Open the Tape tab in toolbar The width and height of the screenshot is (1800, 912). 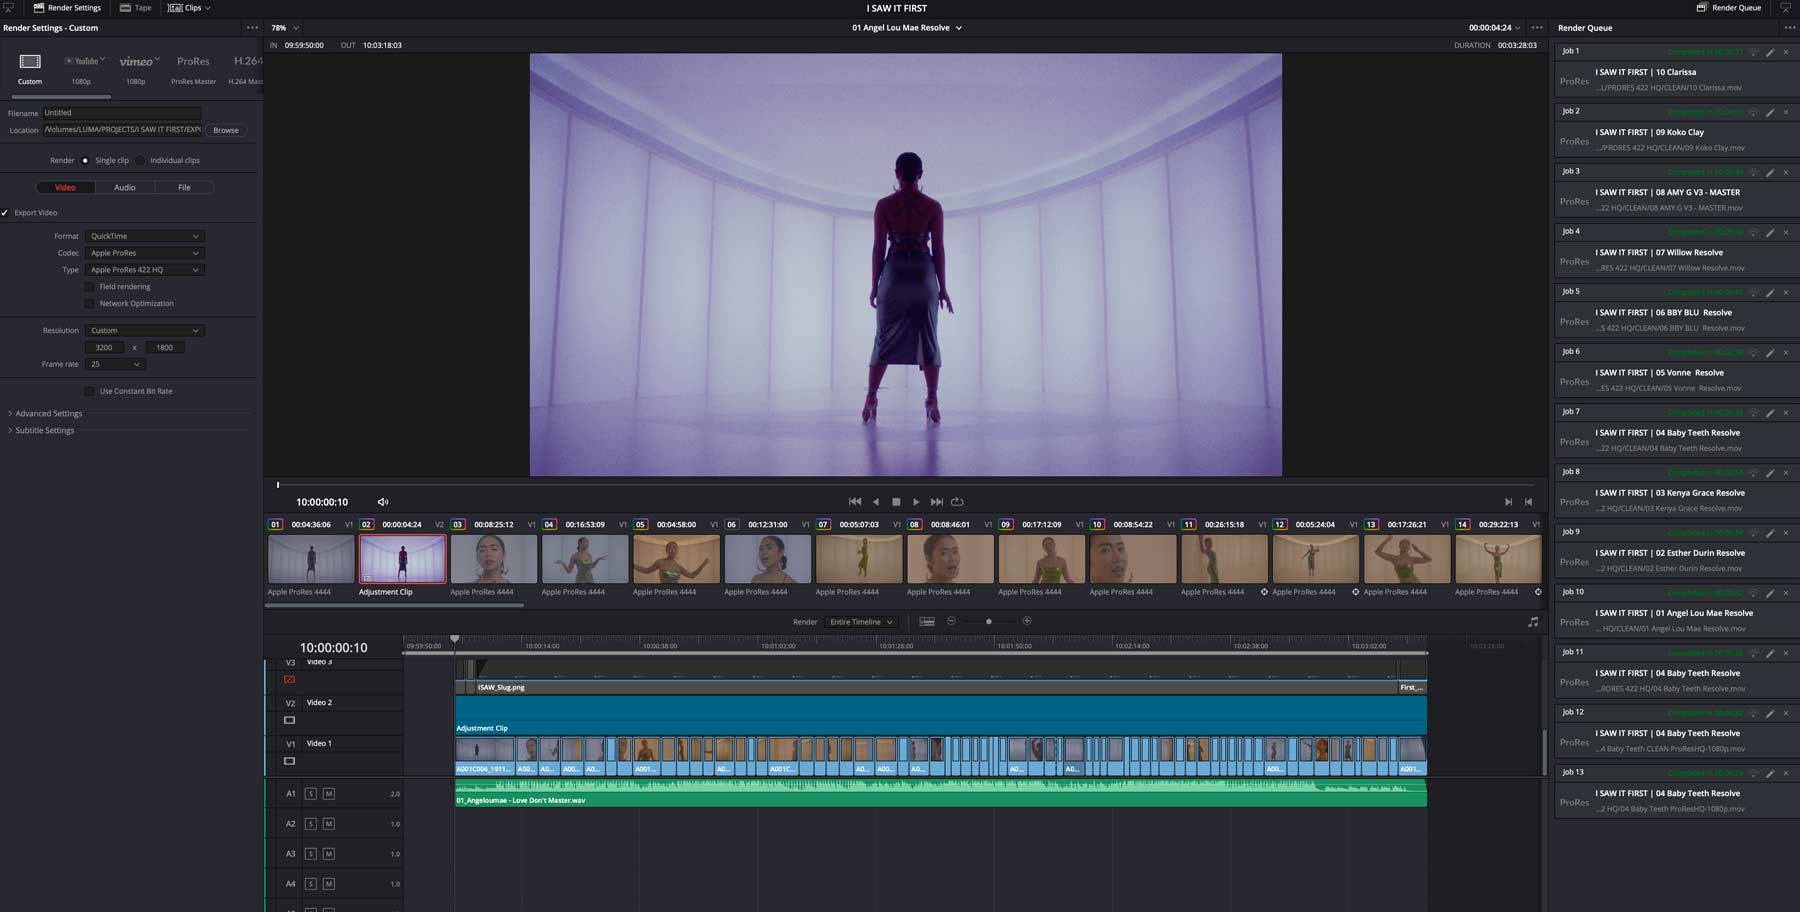pos(136,8)
